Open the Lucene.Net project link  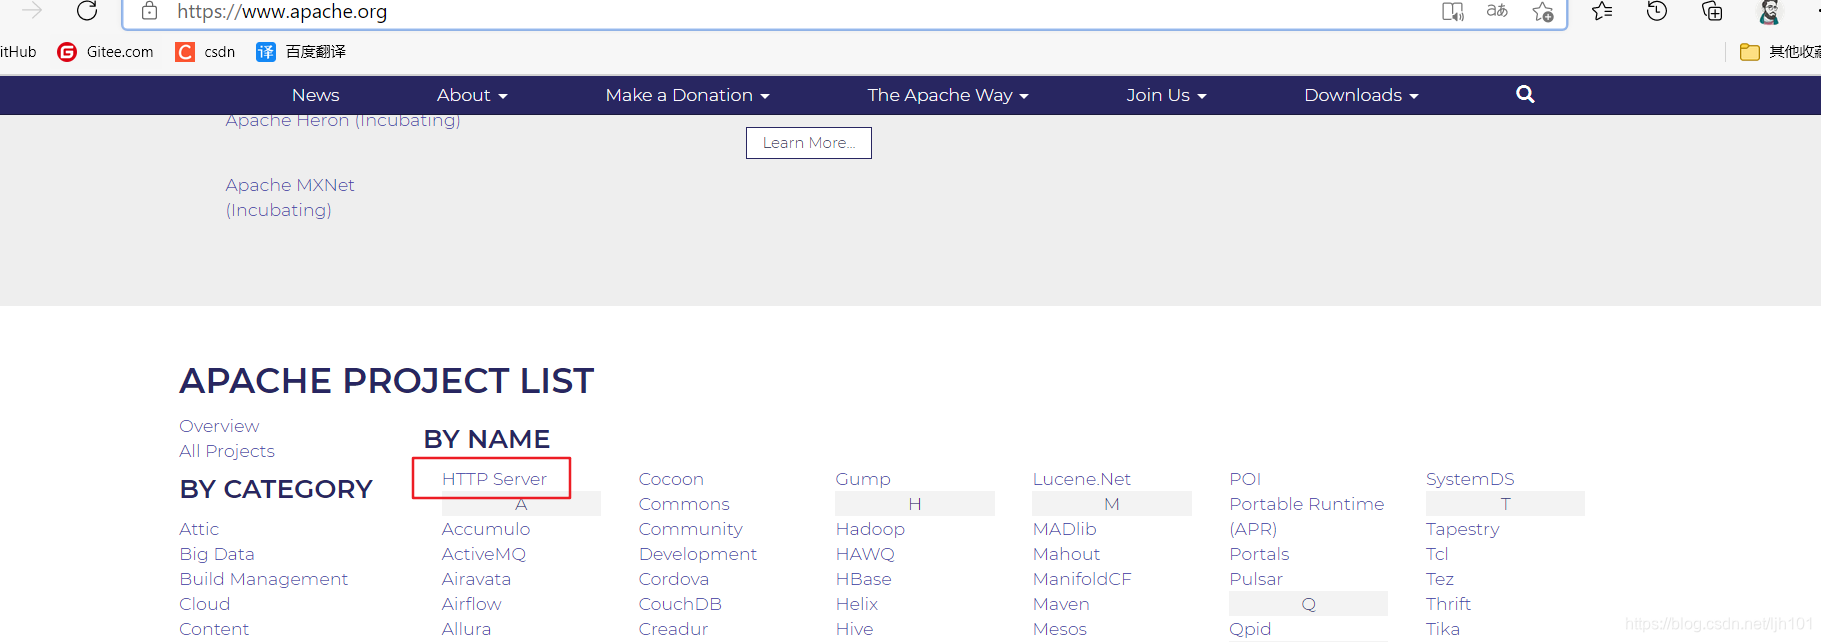[1082, 479]
